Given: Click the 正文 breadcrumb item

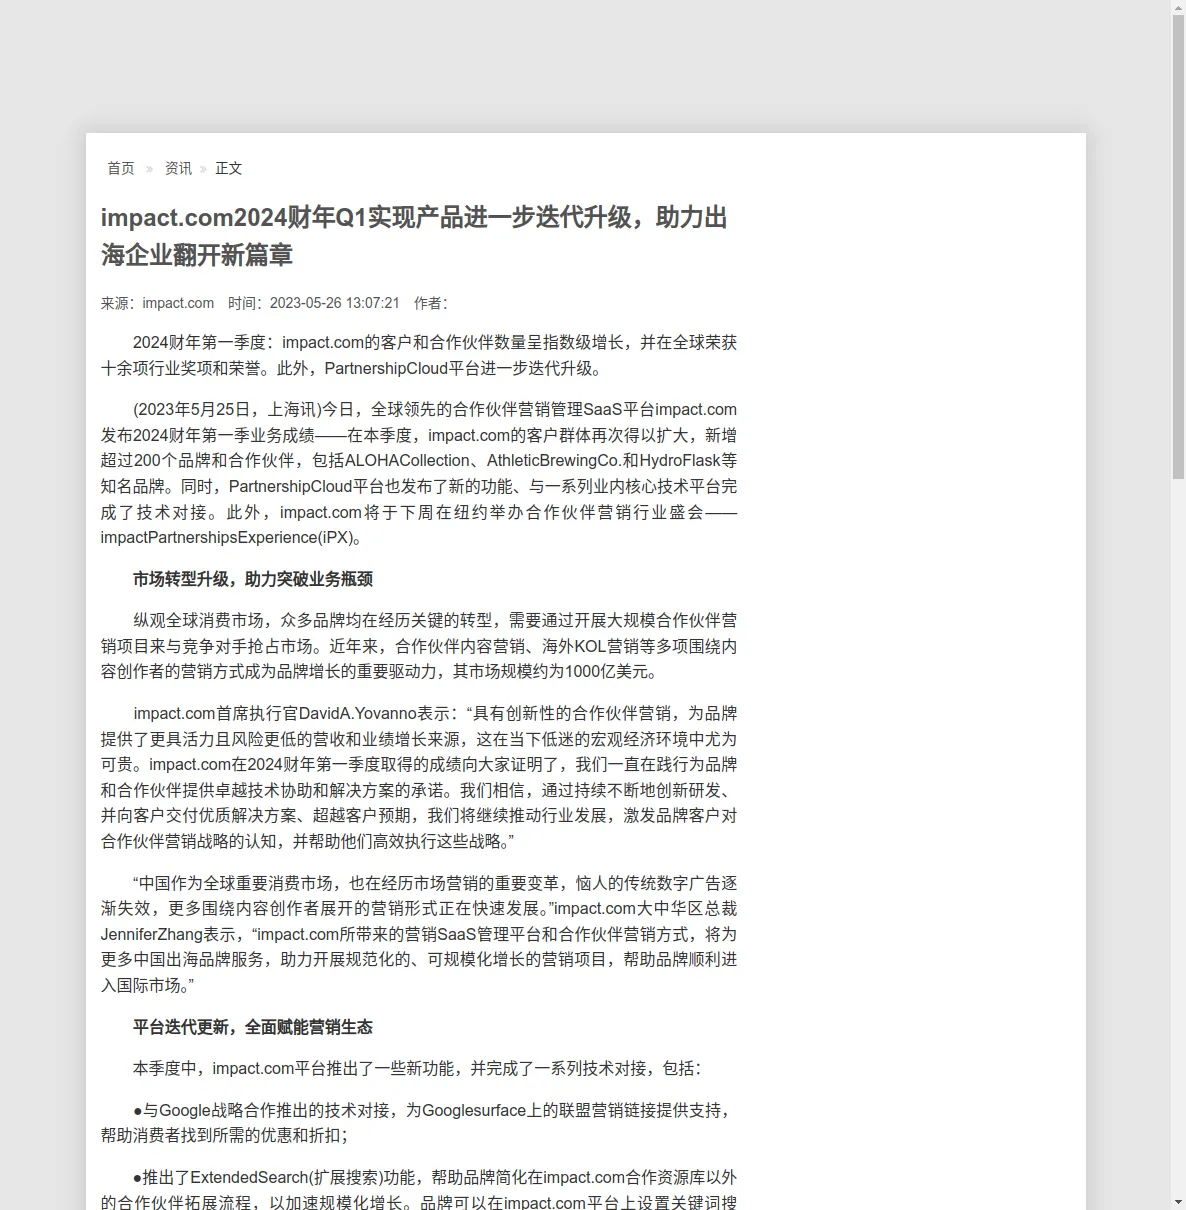Looking at the screenshot, I should pyautogui.click(x=229, y=168).
